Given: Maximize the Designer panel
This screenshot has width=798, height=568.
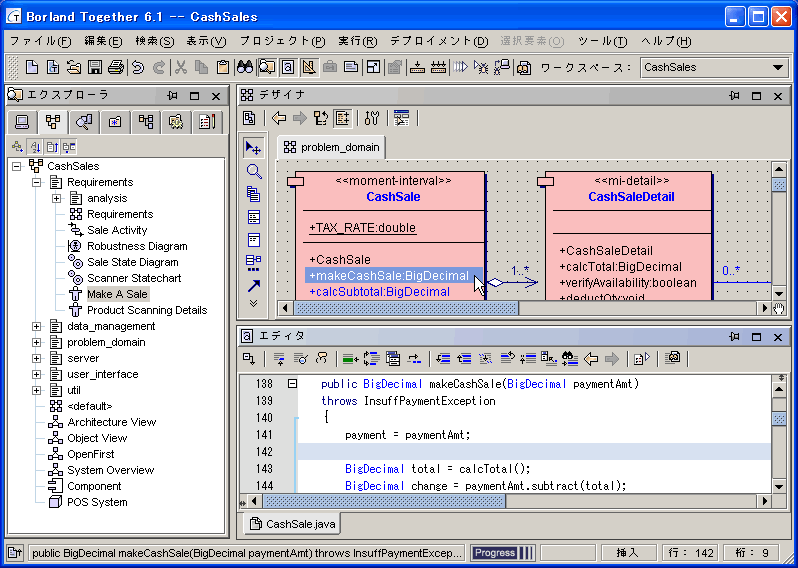Looking at the screenshot, I should 756,96.
